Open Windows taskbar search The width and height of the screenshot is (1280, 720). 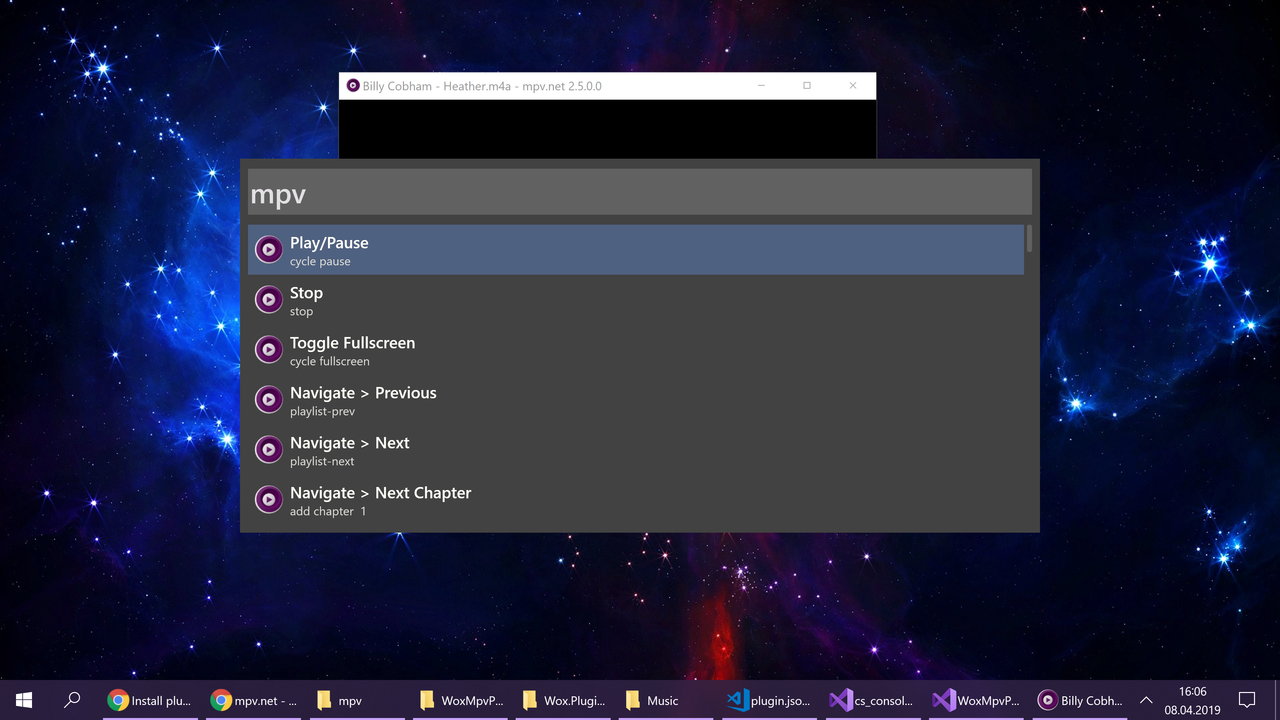pos(72,700)
